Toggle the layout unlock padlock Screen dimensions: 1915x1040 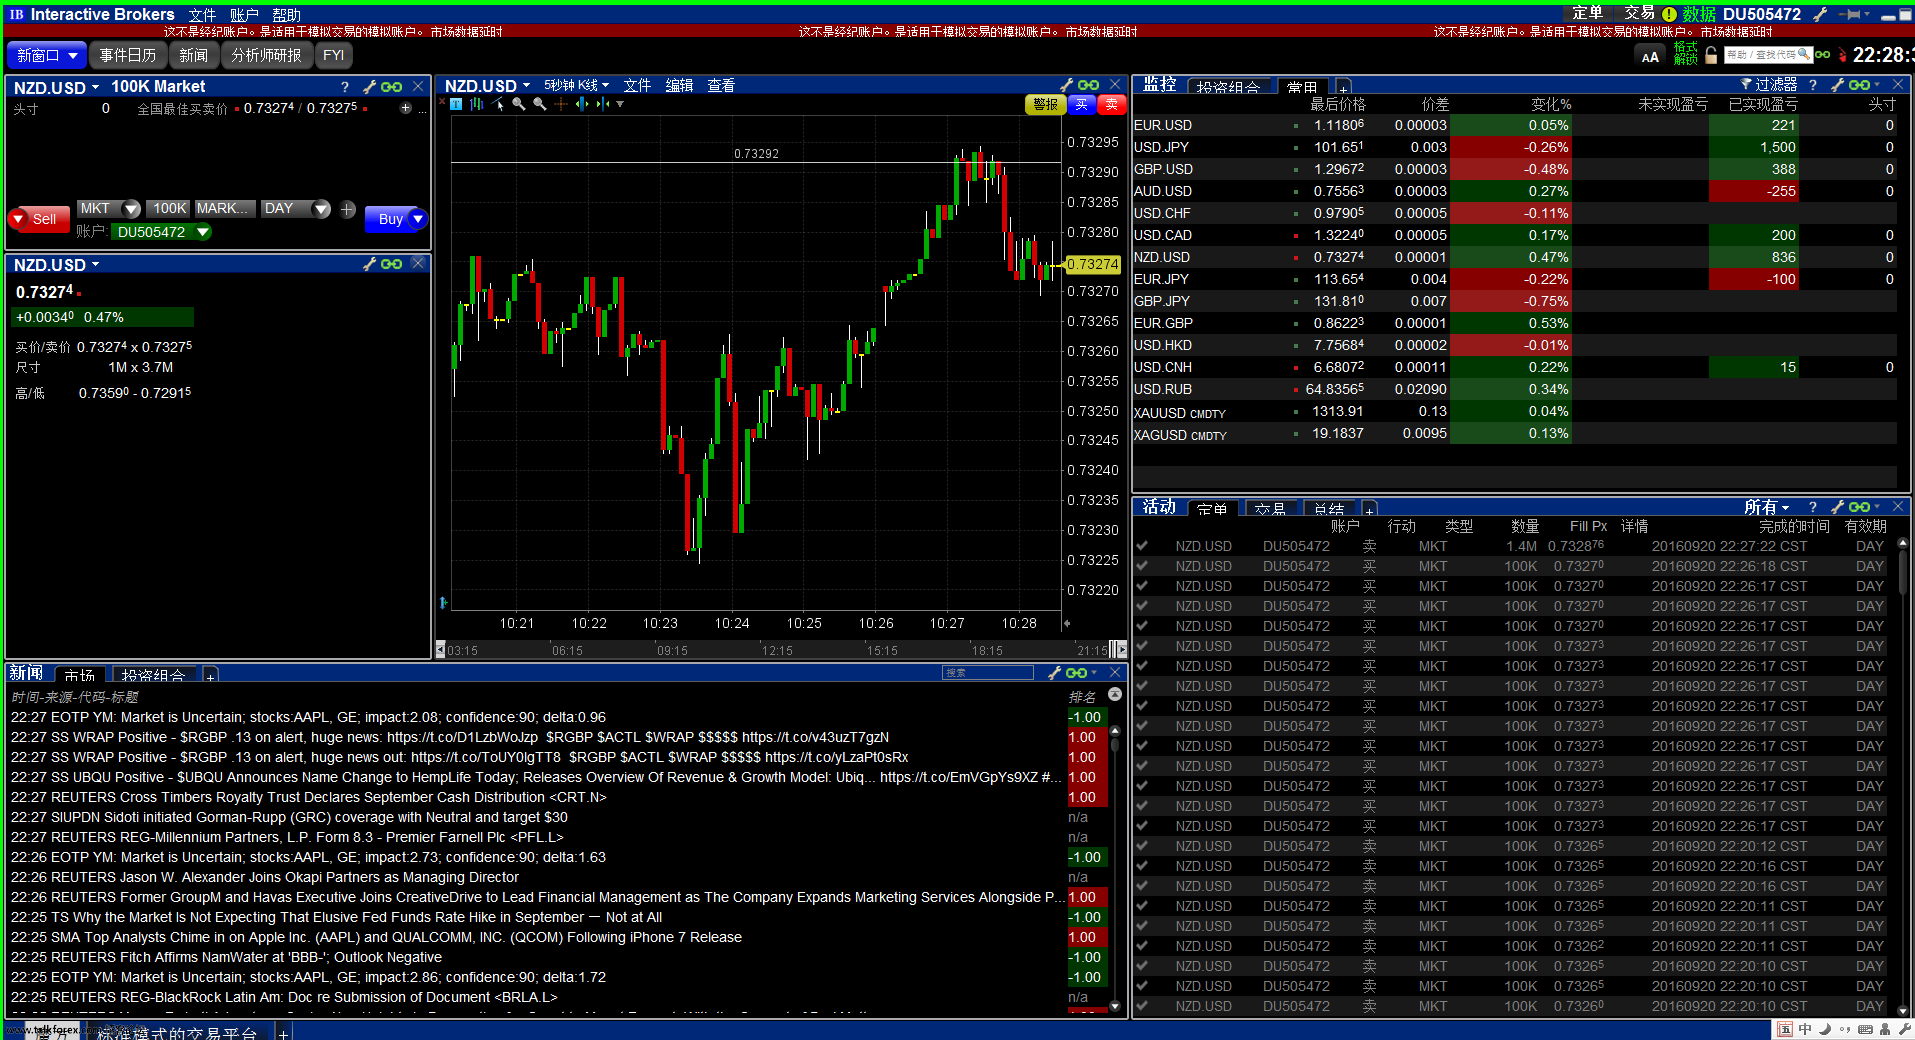(x=1710, y=55)
